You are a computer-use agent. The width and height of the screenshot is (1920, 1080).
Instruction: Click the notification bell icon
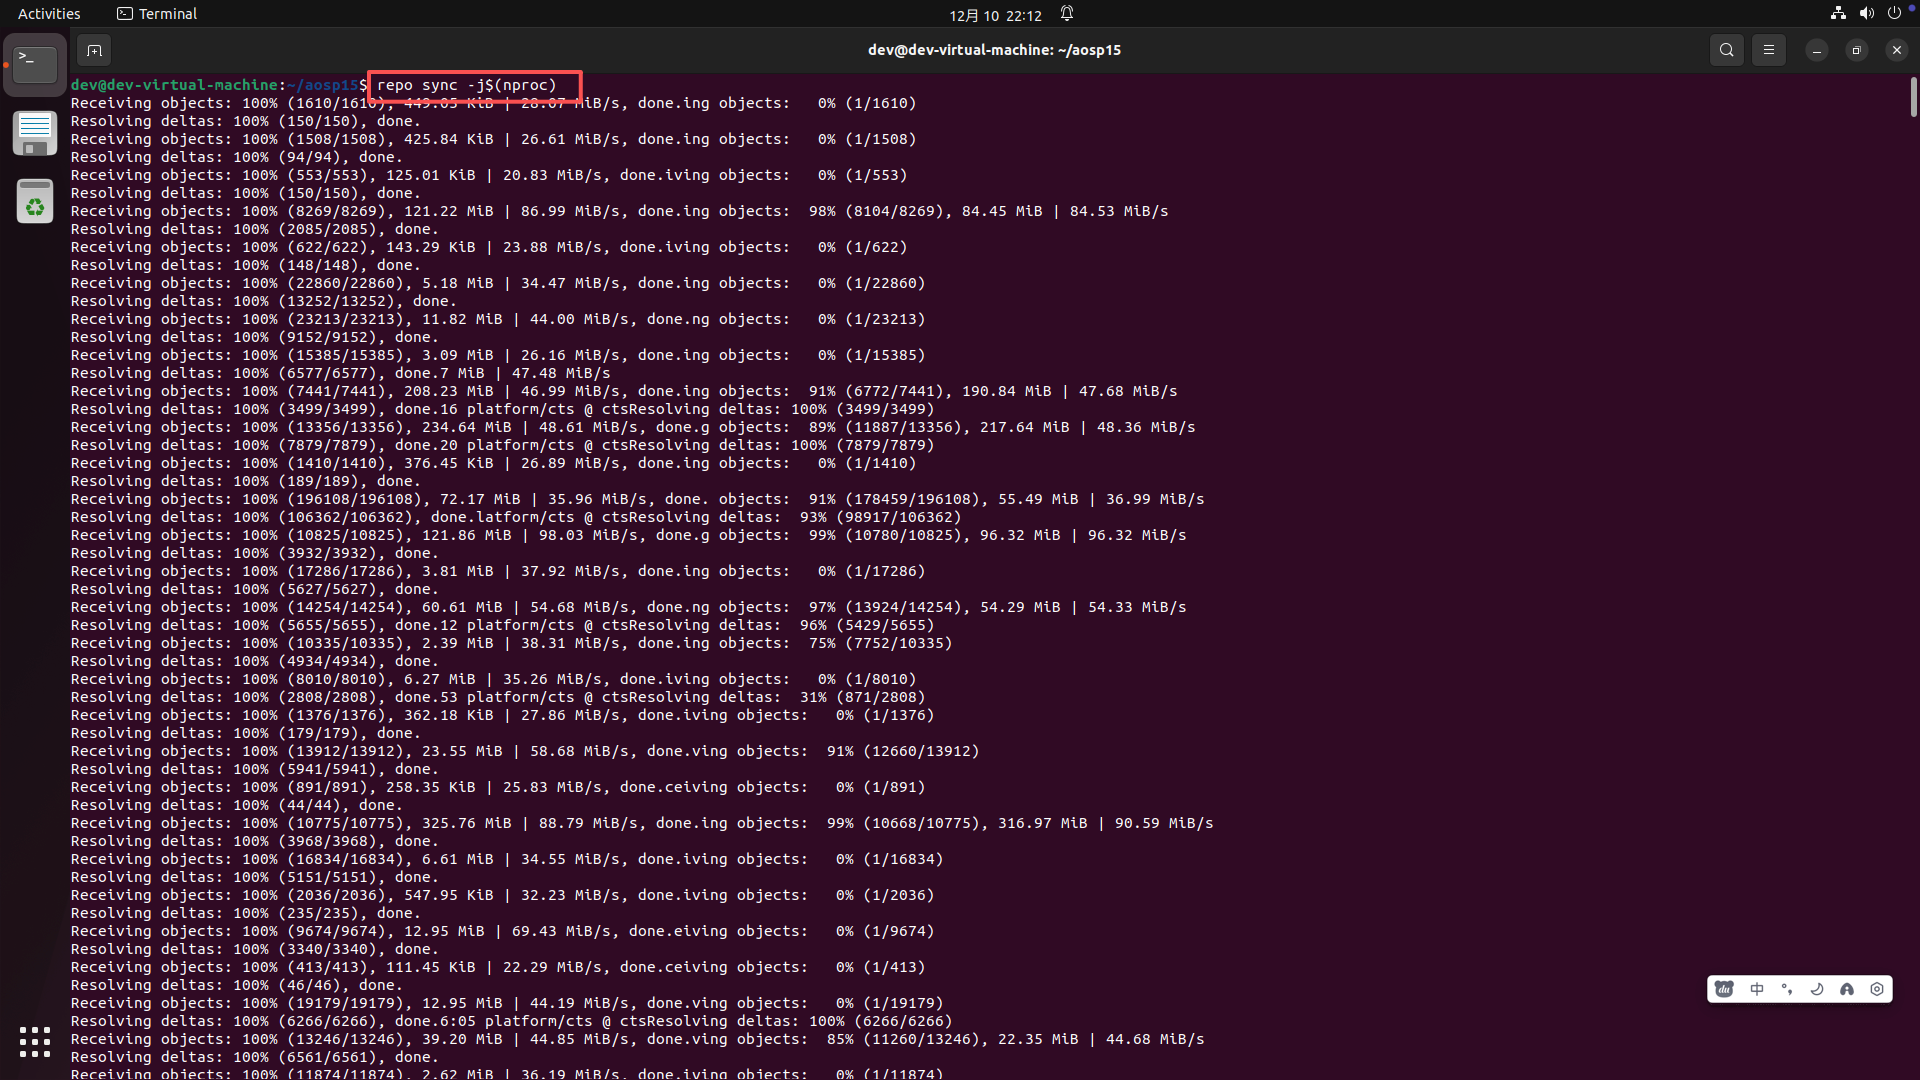(x=1067, y=14)
